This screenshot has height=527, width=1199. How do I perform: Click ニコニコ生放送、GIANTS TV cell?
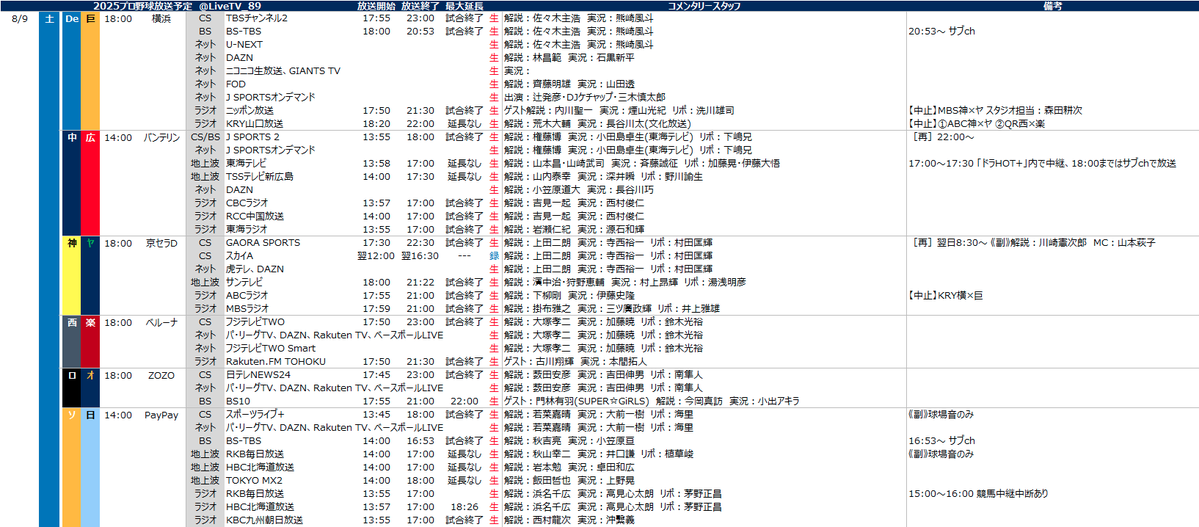pyautogui.click(x=282, y=70)
